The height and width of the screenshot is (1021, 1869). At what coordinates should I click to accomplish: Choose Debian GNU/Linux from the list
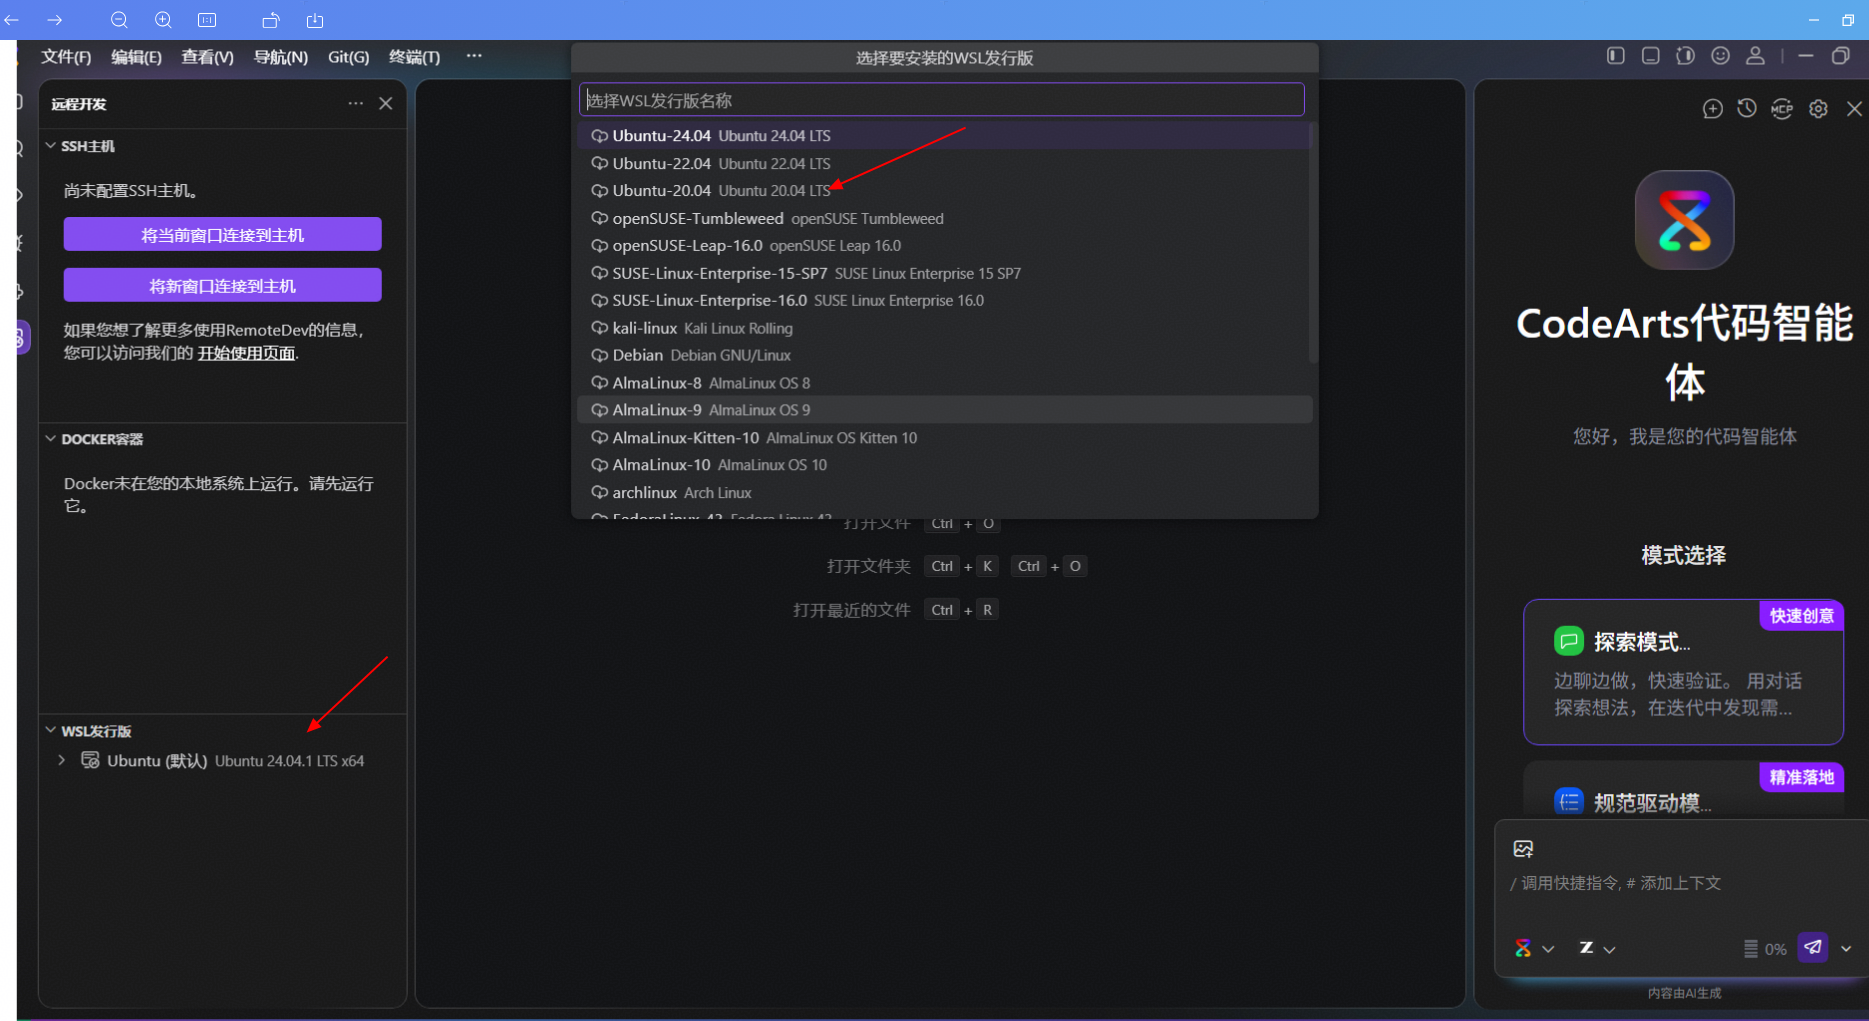944,355
